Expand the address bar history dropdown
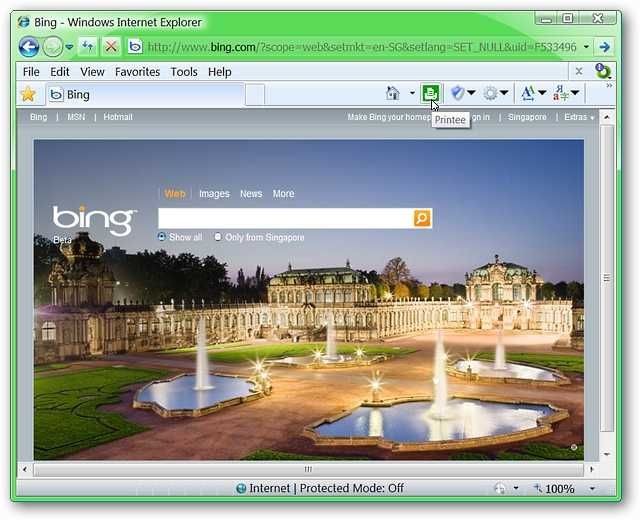 tap(586, 47)
